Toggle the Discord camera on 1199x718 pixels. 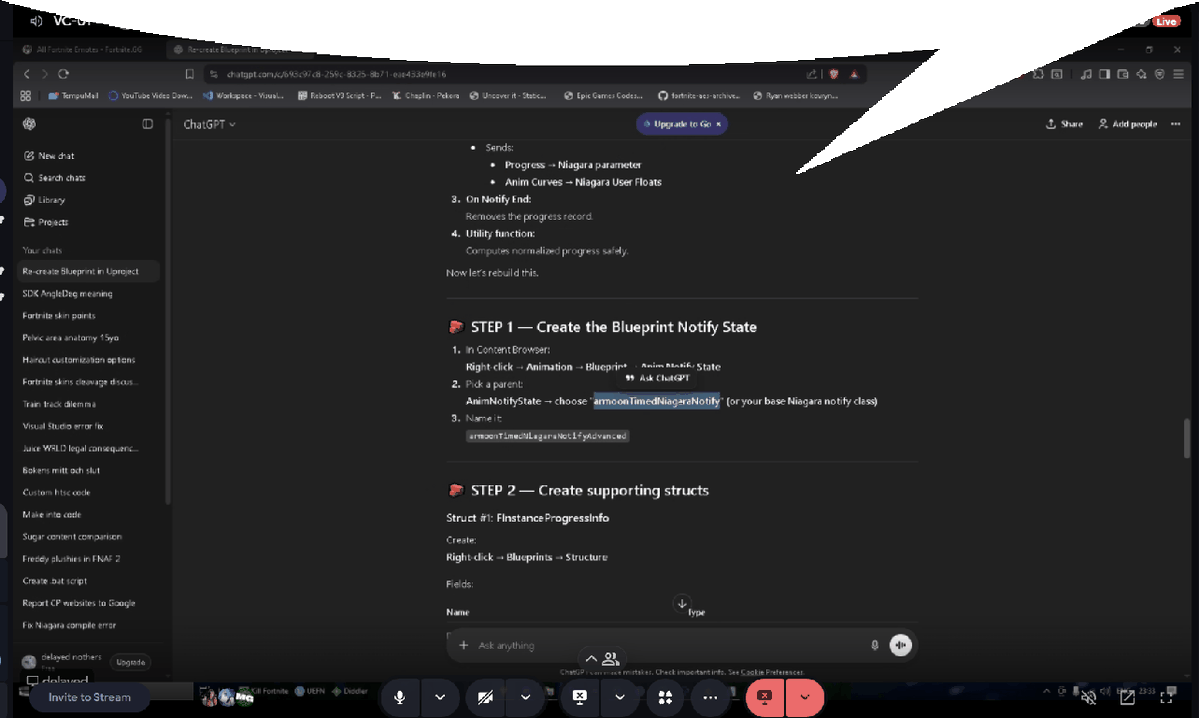[x=485, y=697]
